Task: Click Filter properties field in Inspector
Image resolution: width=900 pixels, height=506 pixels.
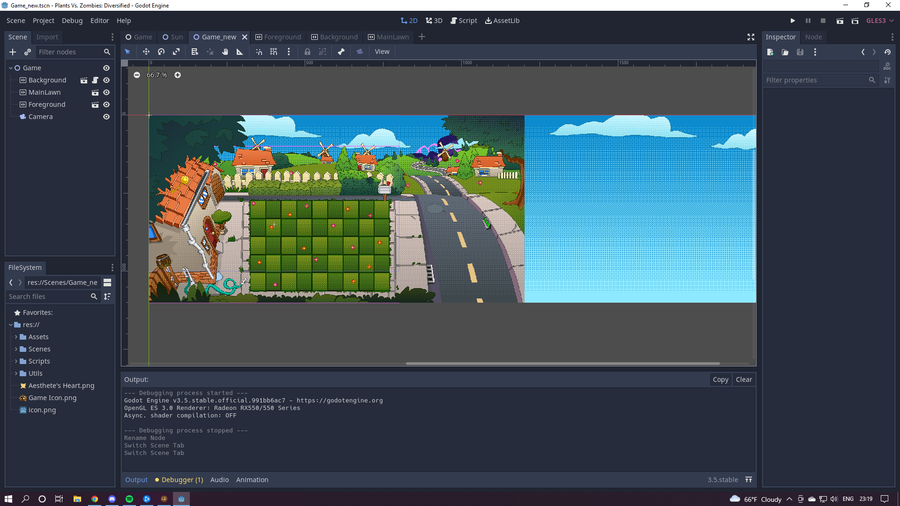Action: pyautogui.click(x=821, y=80)
